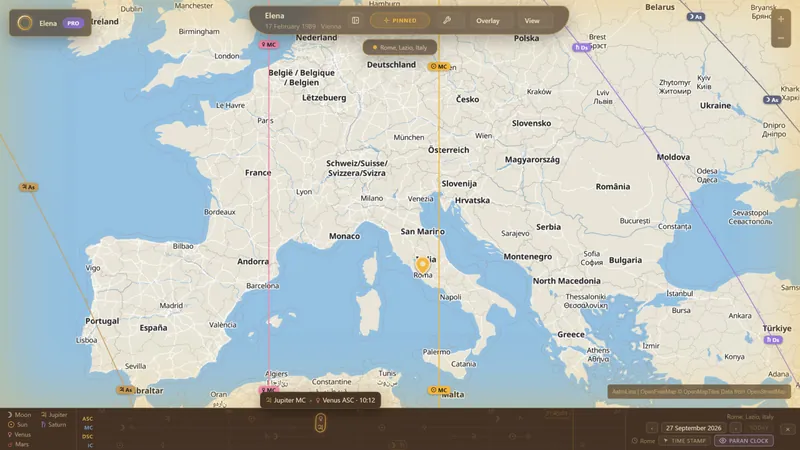800x450 pixels.
Task: Click the Rome location pin on map
Action: (x=422, y=266)
